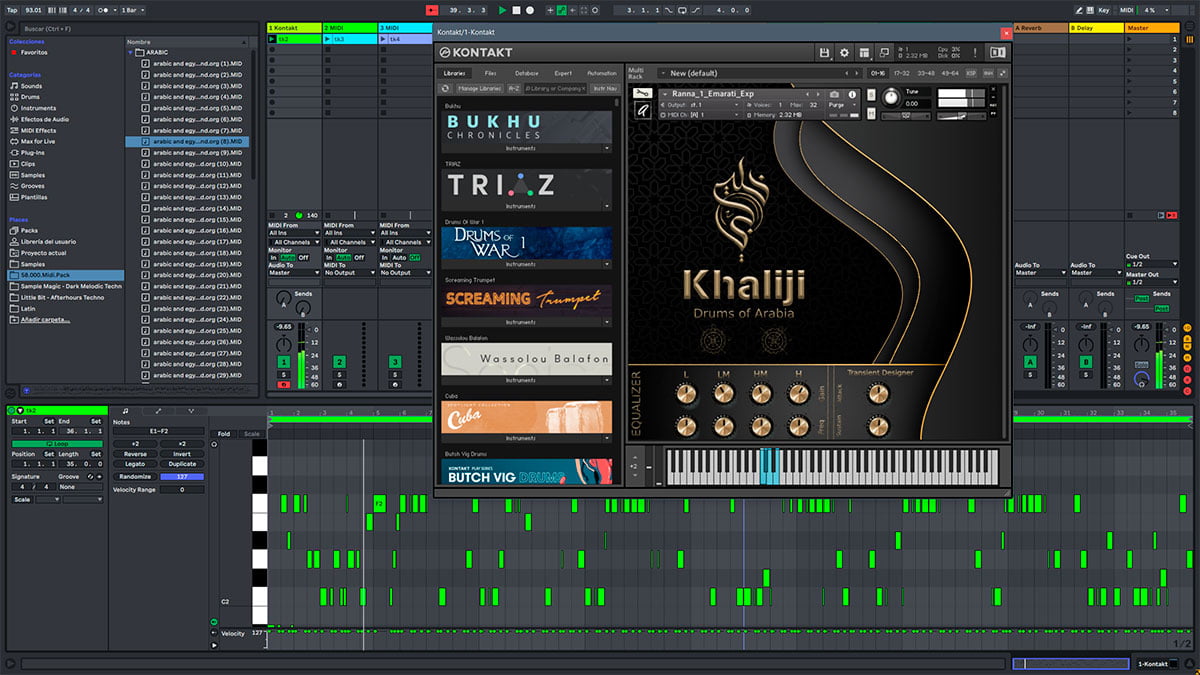Switch to Kontakt Files tab
Image resolution: width=1200 pixels, height=675 pixels.
click(490, 73)
